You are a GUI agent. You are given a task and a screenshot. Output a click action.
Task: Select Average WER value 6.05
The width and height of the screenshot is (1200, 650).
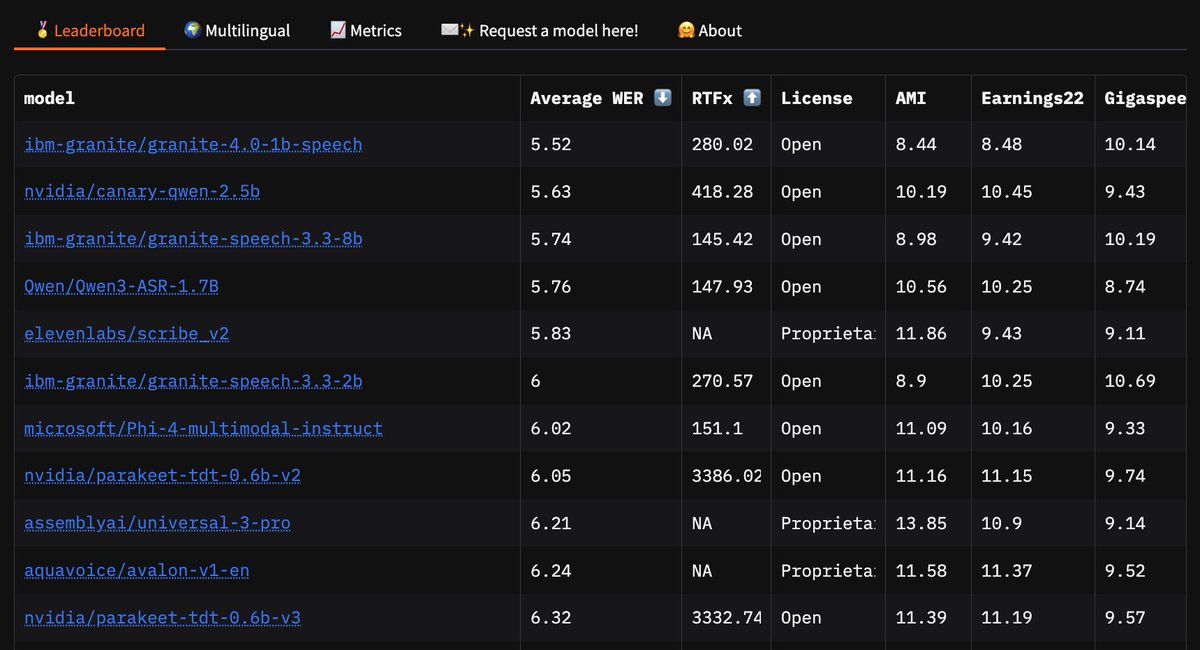550,476
